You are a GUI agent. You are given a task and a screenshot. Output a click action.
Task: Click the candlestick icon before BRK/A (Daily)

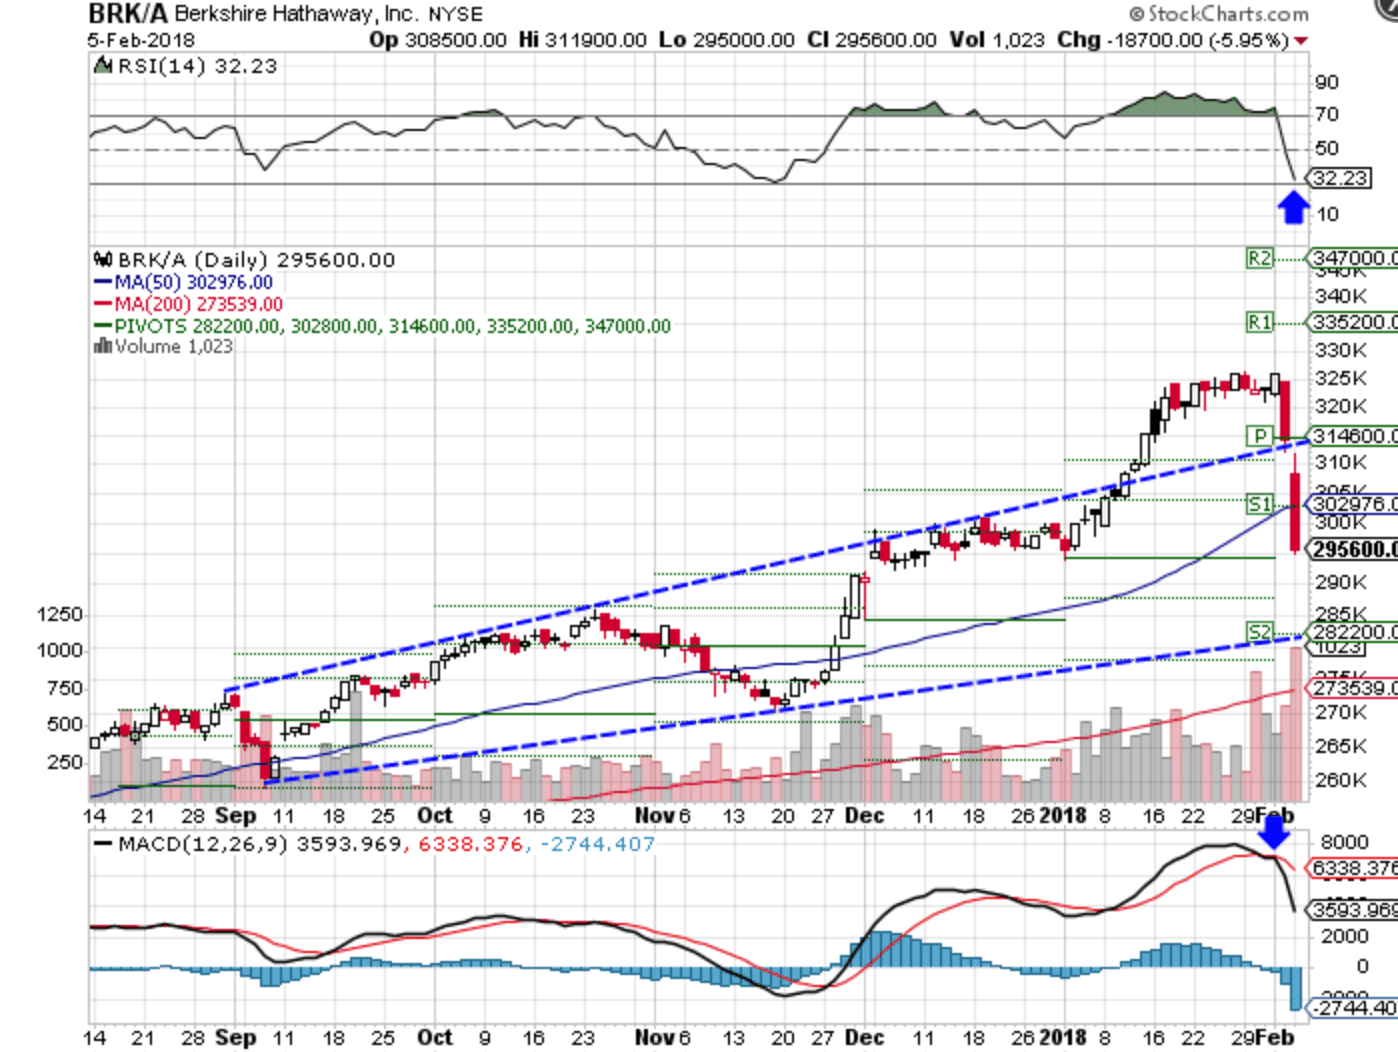pyautogui.click(x=103, y=259)
